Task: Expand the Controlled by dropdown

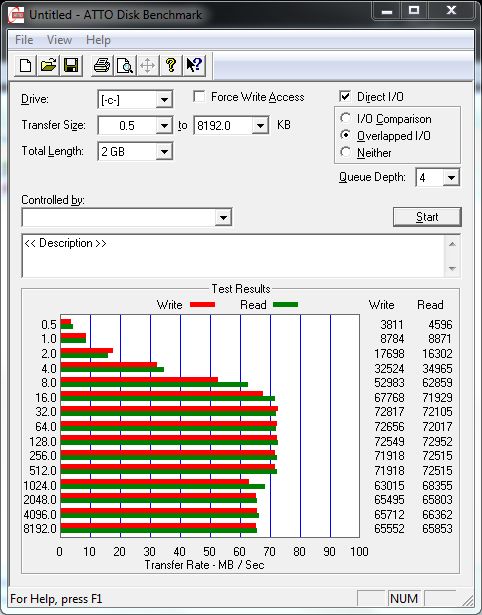Action: coord(223,217)
